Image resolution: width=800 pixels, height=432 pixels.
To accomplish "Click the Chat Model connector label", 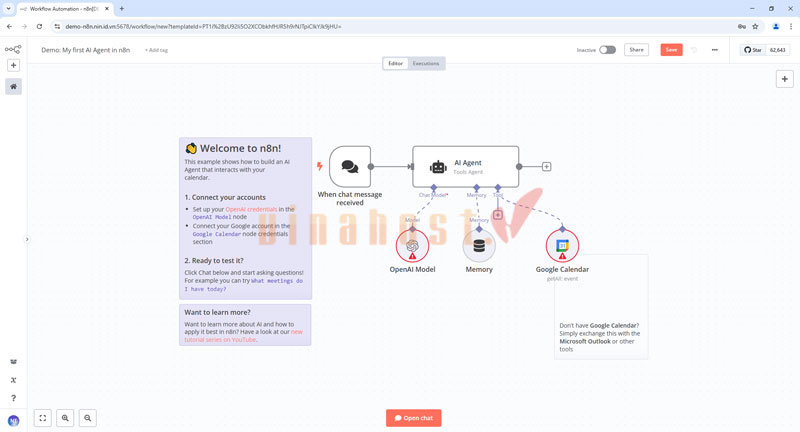I will (x=433, y=195).
